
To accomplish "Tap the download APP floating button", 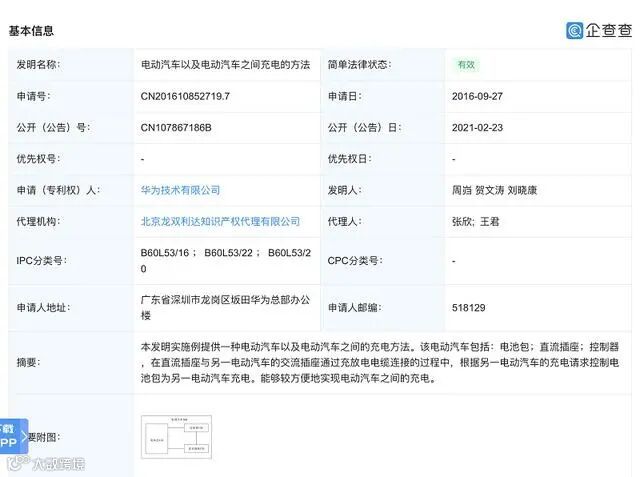I will (14, 436).
